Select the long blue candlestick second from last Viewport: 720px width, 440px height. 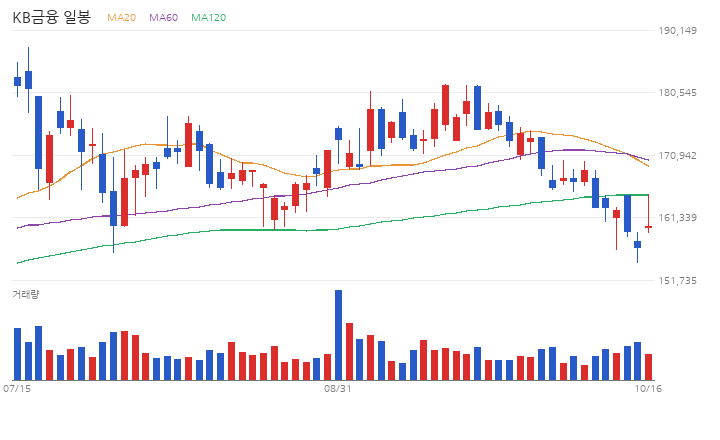[627, 214]
